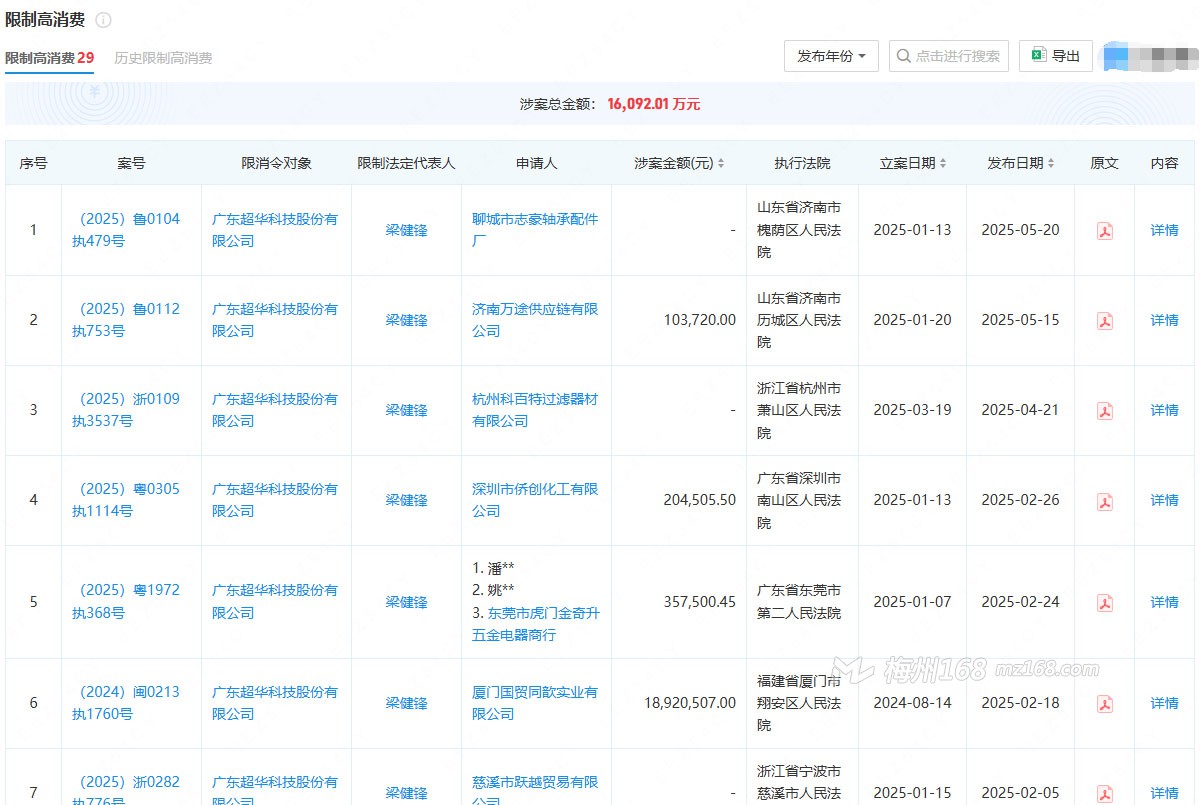
Task: Select the amount 204,505.50 cell
Action: pyautogui.click(x=699, y=500)
